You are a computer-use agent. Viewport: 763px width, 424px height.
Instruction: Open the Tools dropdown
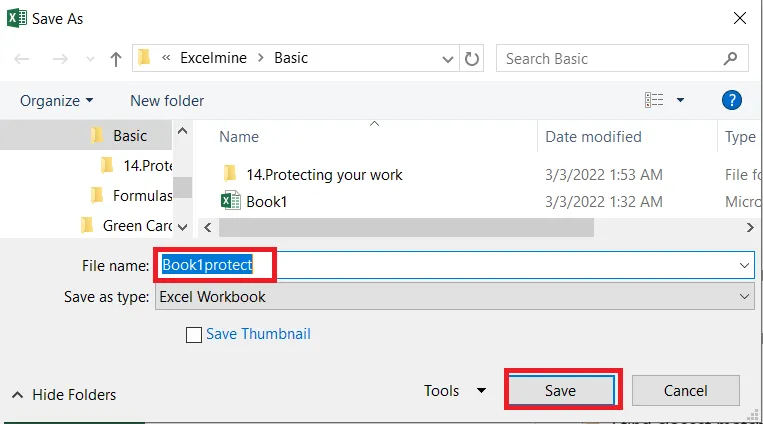[454, 390]
